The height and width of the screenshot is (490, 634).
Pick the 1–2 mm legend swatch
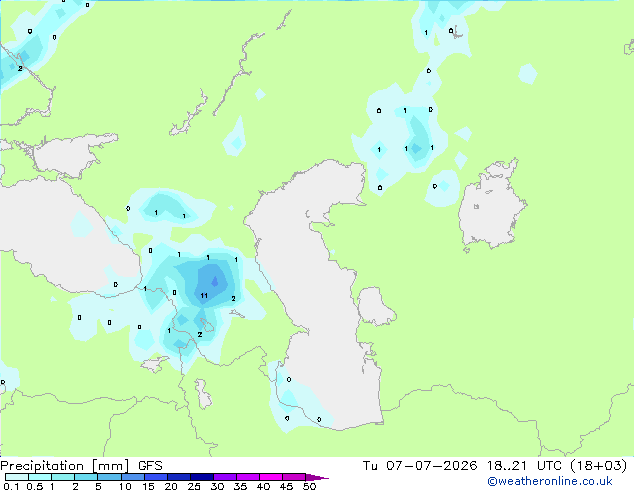pyautogui.click(x=63, y=477)
